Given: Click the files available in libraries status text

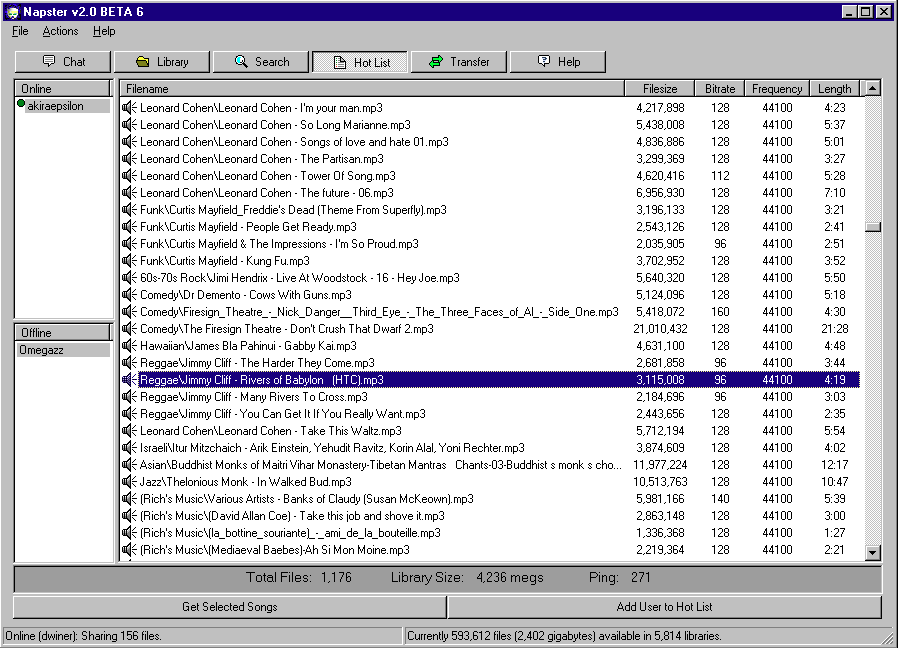Looking at the screenshot, I should point(564,636).
